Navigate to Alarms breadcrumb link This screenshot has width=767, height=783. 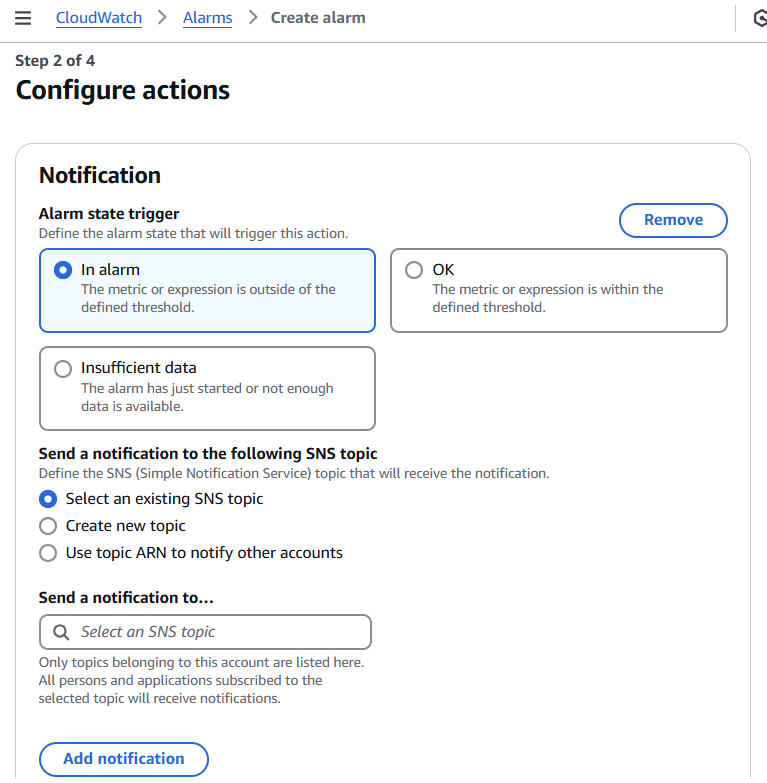point(208,18)
